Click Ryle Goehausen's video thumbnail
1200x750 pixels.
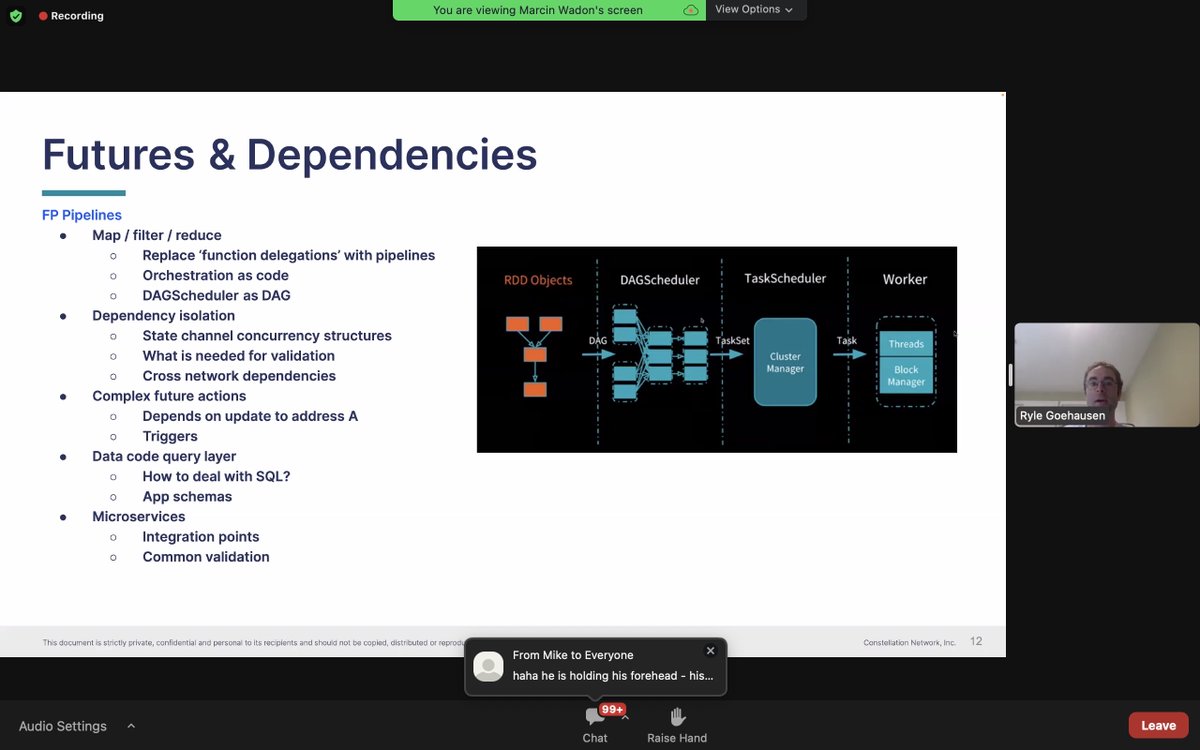pyautogui.click(x=1106, y=375)
